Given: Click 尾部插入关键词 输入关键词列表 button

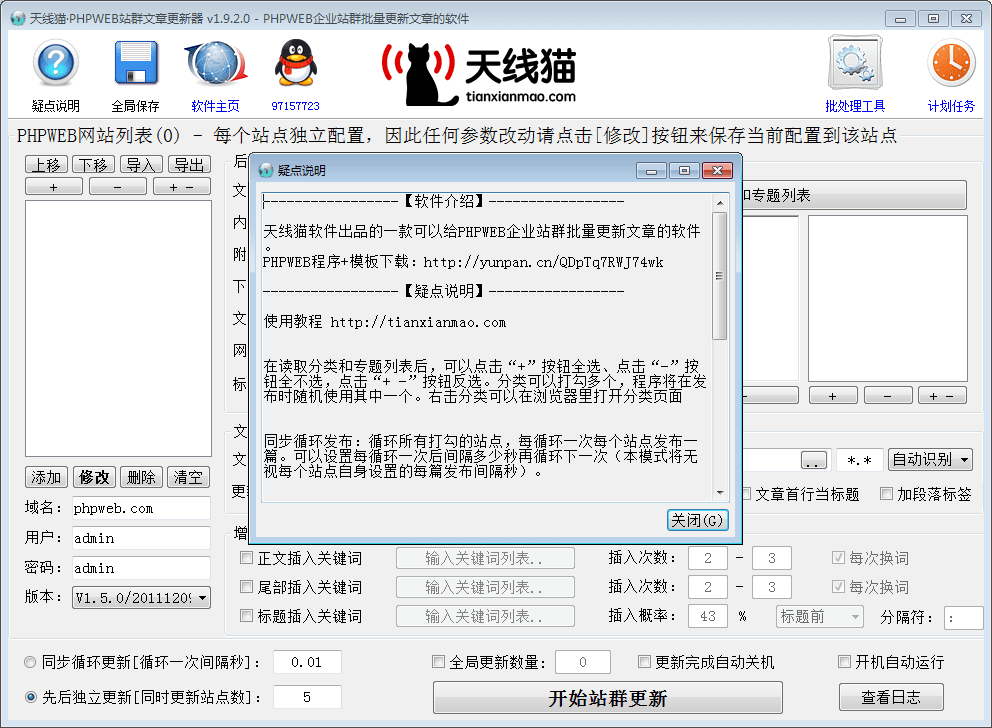Looking at the screenshot, I should pyautogui.click(x=485, y=587).
